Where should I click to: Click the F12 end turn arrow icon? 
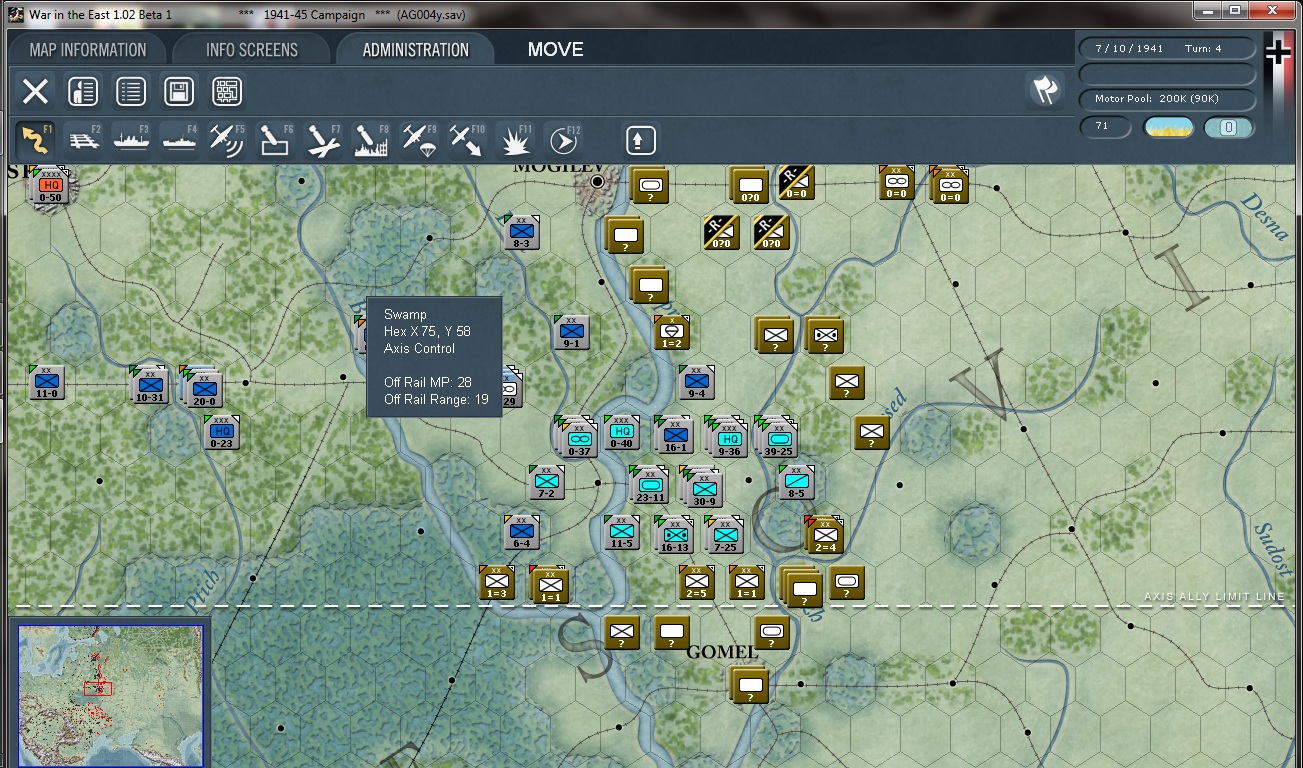[x=564, y=140]
